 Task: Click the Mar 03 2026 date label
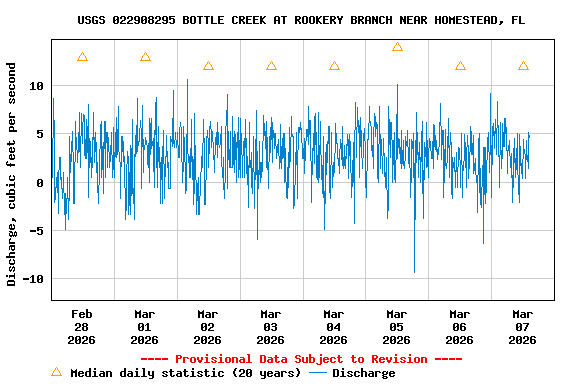point(270,327)
